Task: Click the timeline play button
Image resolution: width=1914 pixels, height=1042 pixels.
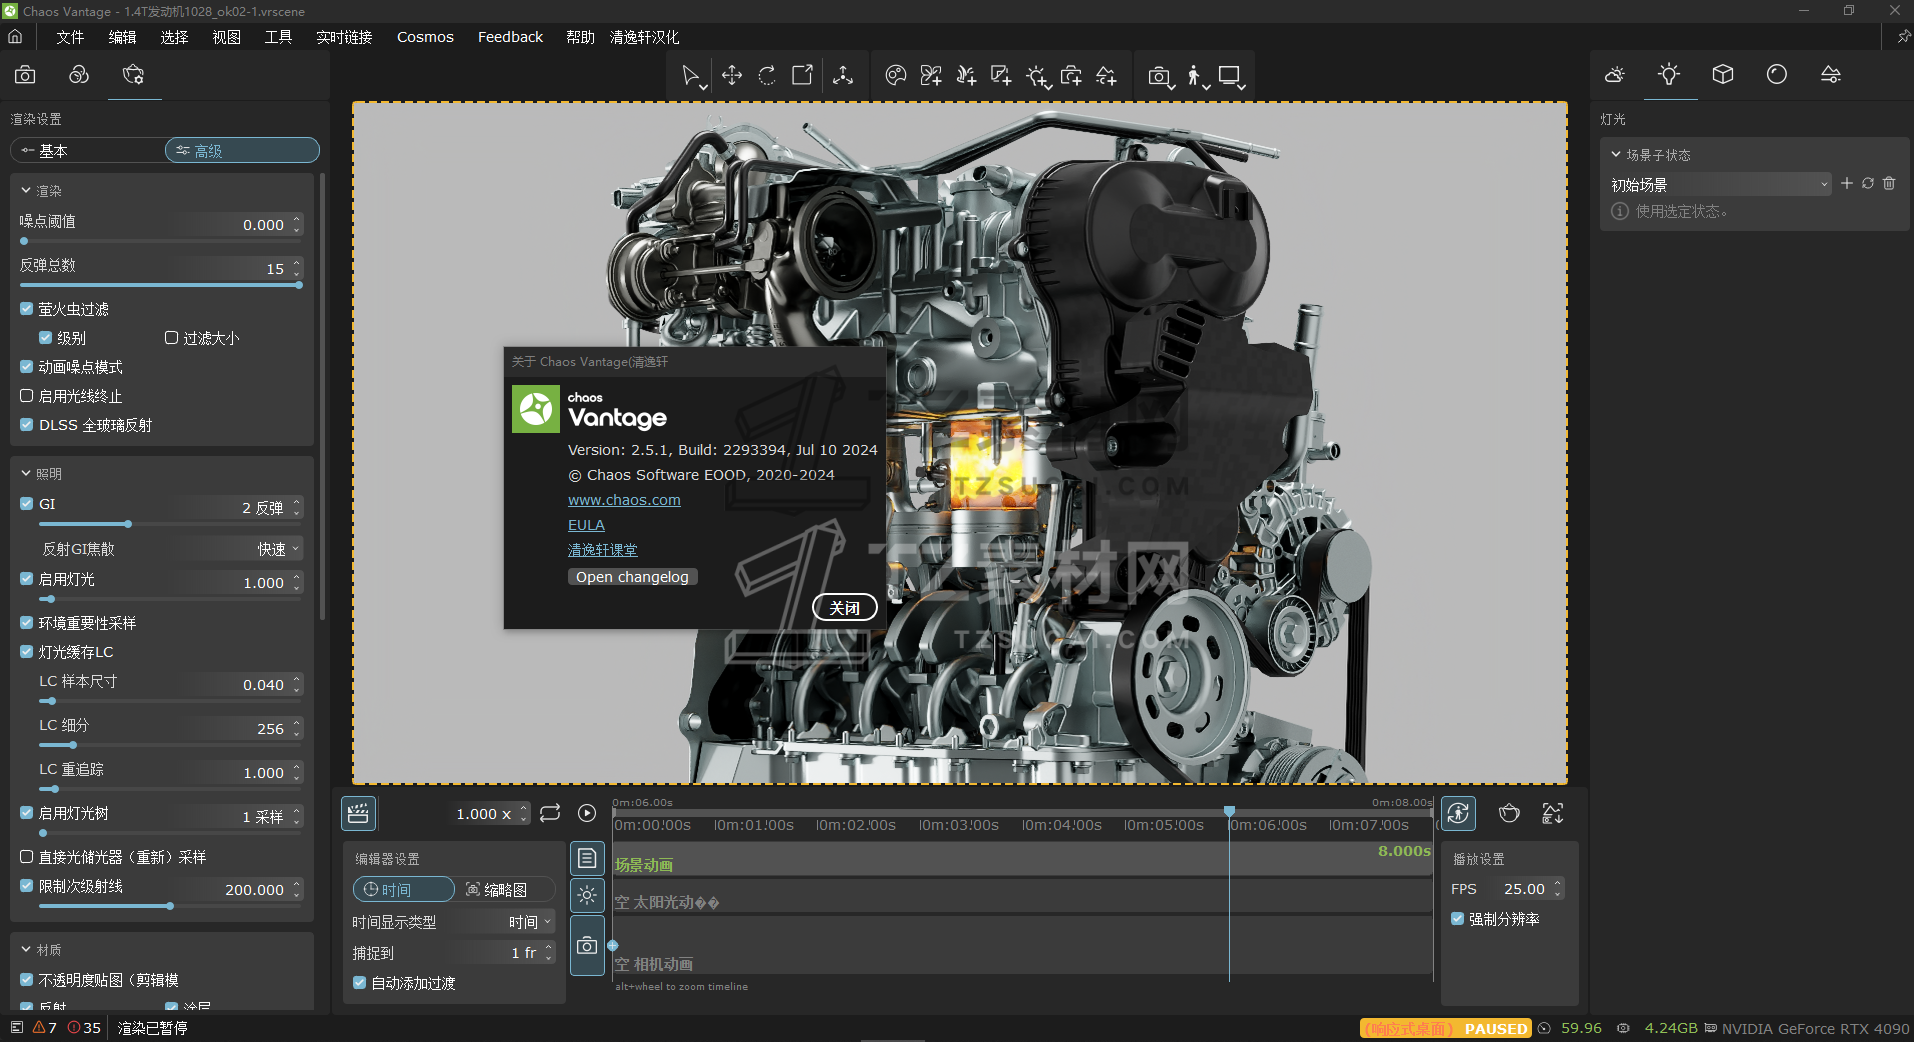Action: [587, 814]
